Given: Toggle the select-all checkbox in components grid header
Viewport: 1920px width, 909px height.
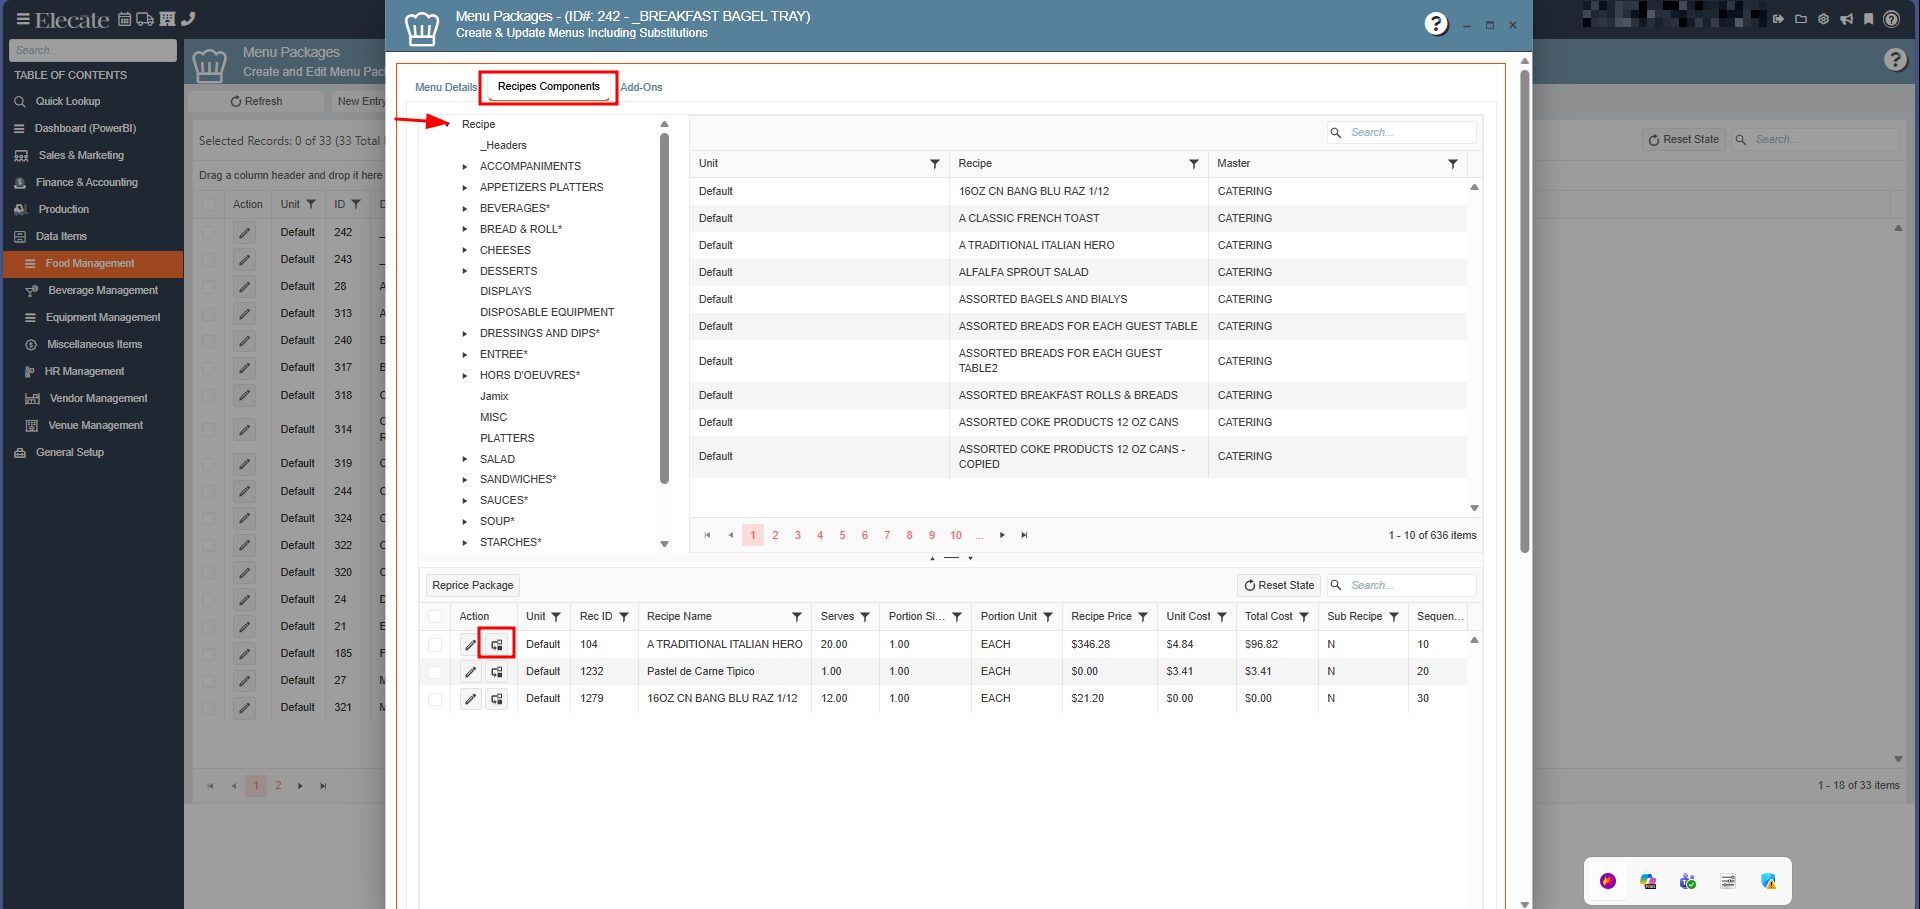Looking at the screenshot, I should (x=435, y=617).
